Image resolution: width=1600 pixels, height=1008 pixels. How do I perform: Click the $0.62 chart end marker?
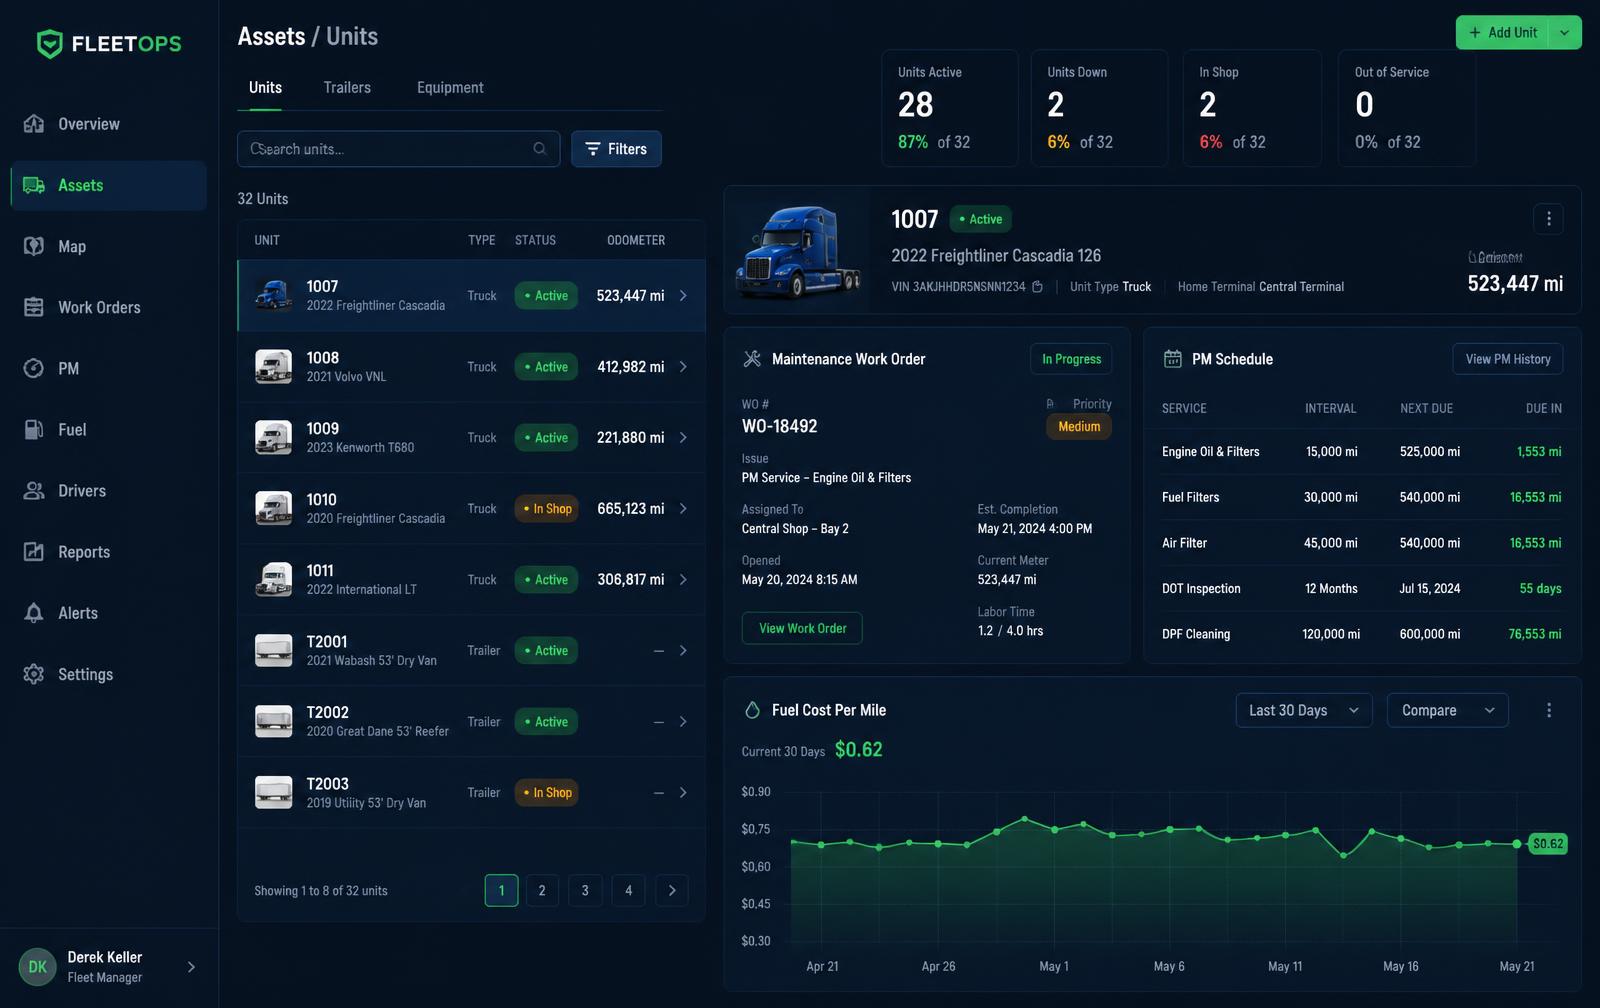pyautogui.click(x=1547, y=844)
